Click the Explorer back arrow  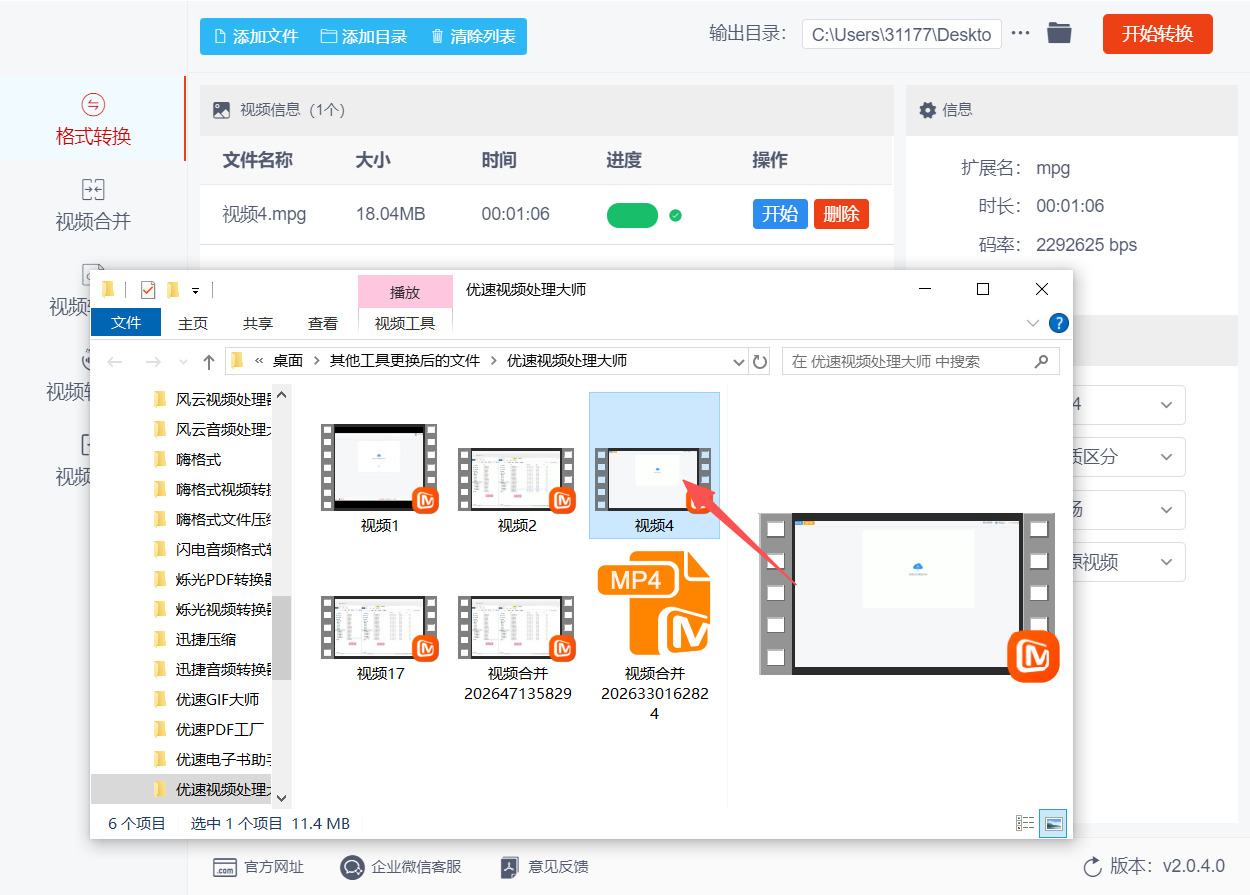[115, 361]
